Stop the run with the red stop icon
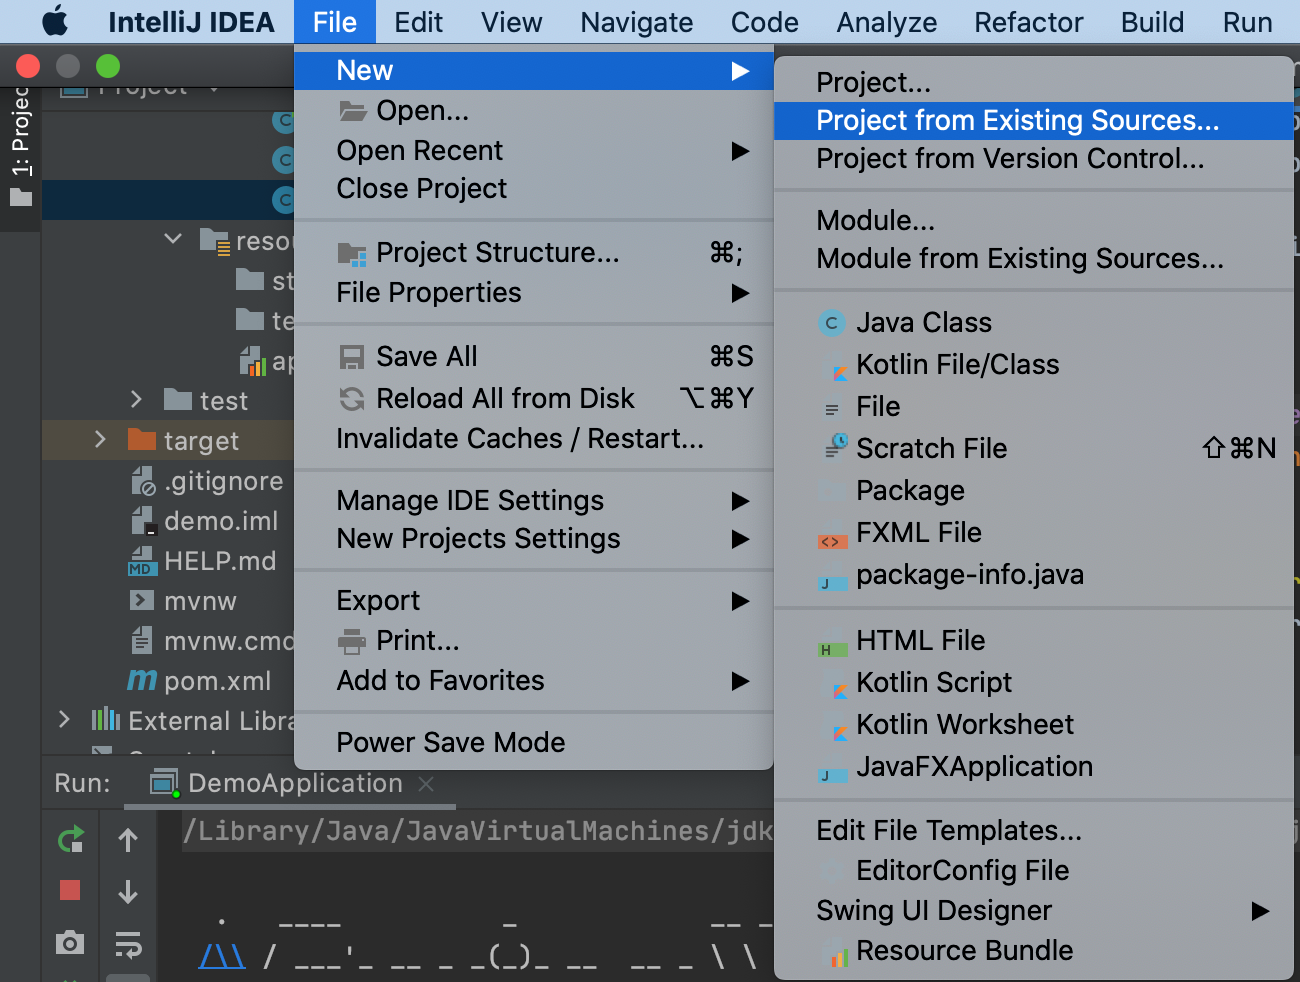 click(70, 890)
